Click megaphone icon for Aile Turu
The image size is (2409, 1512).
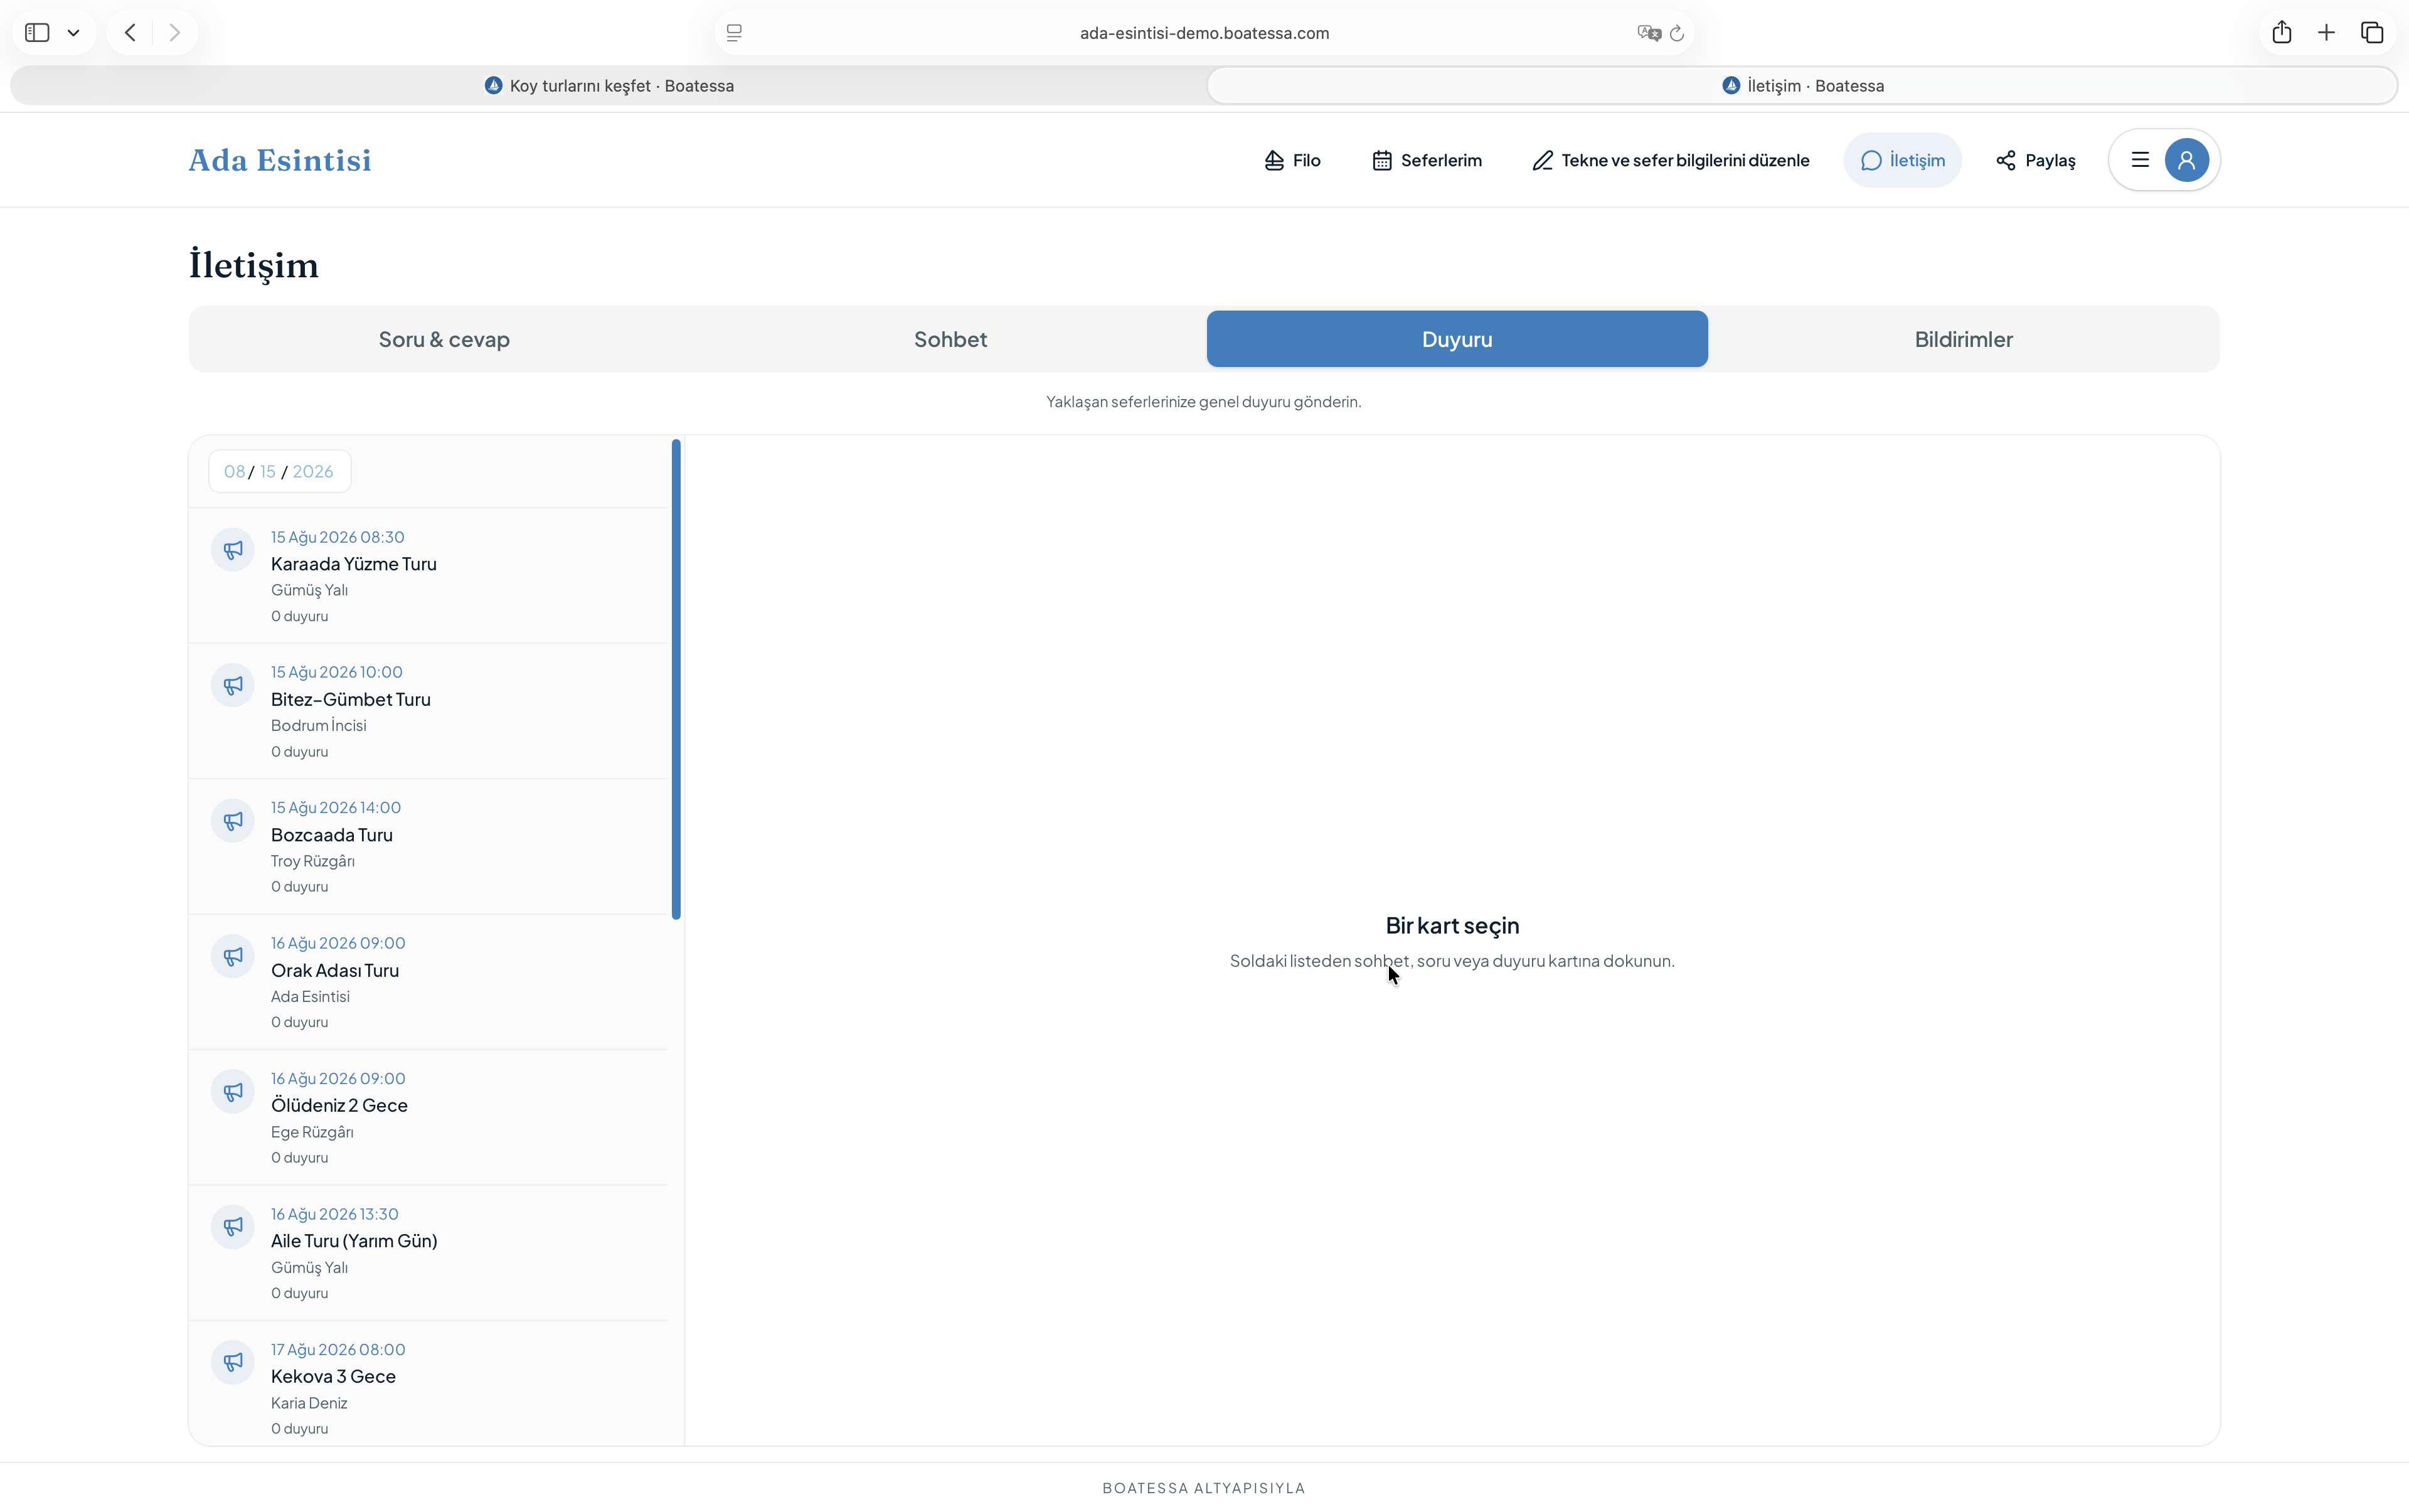pos(233,1227)
